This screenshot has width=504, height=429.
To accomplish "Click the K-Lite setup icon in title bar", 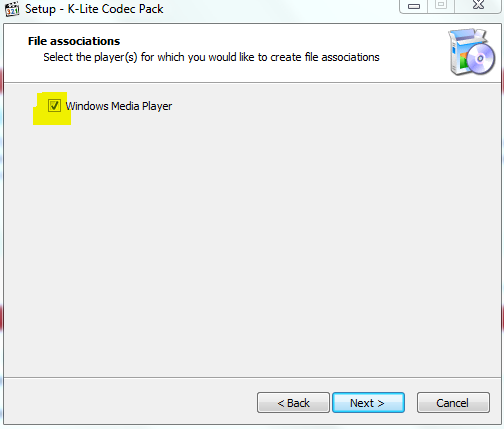I will pos(12,9).
